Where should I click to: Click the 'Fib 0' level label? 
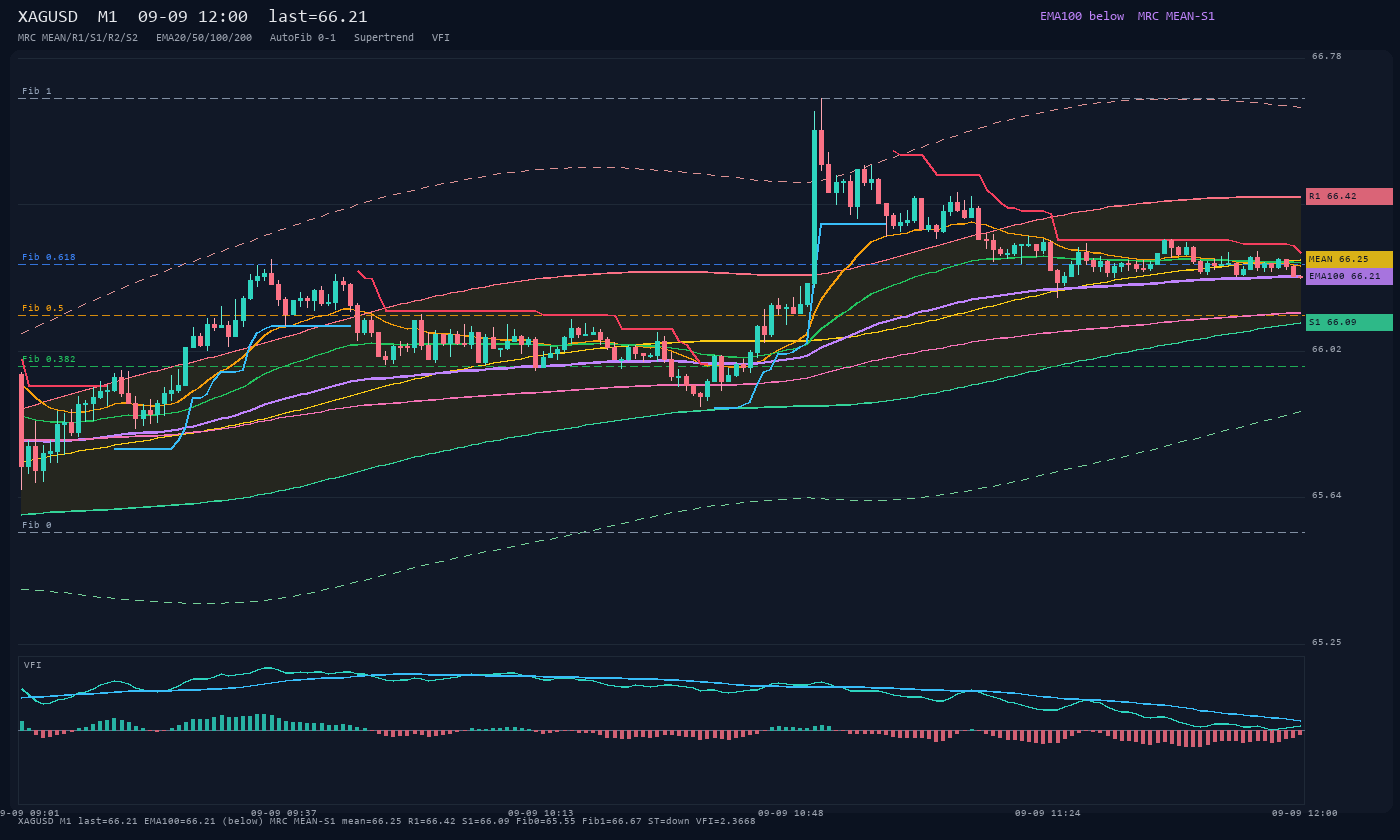pos(37,525)
